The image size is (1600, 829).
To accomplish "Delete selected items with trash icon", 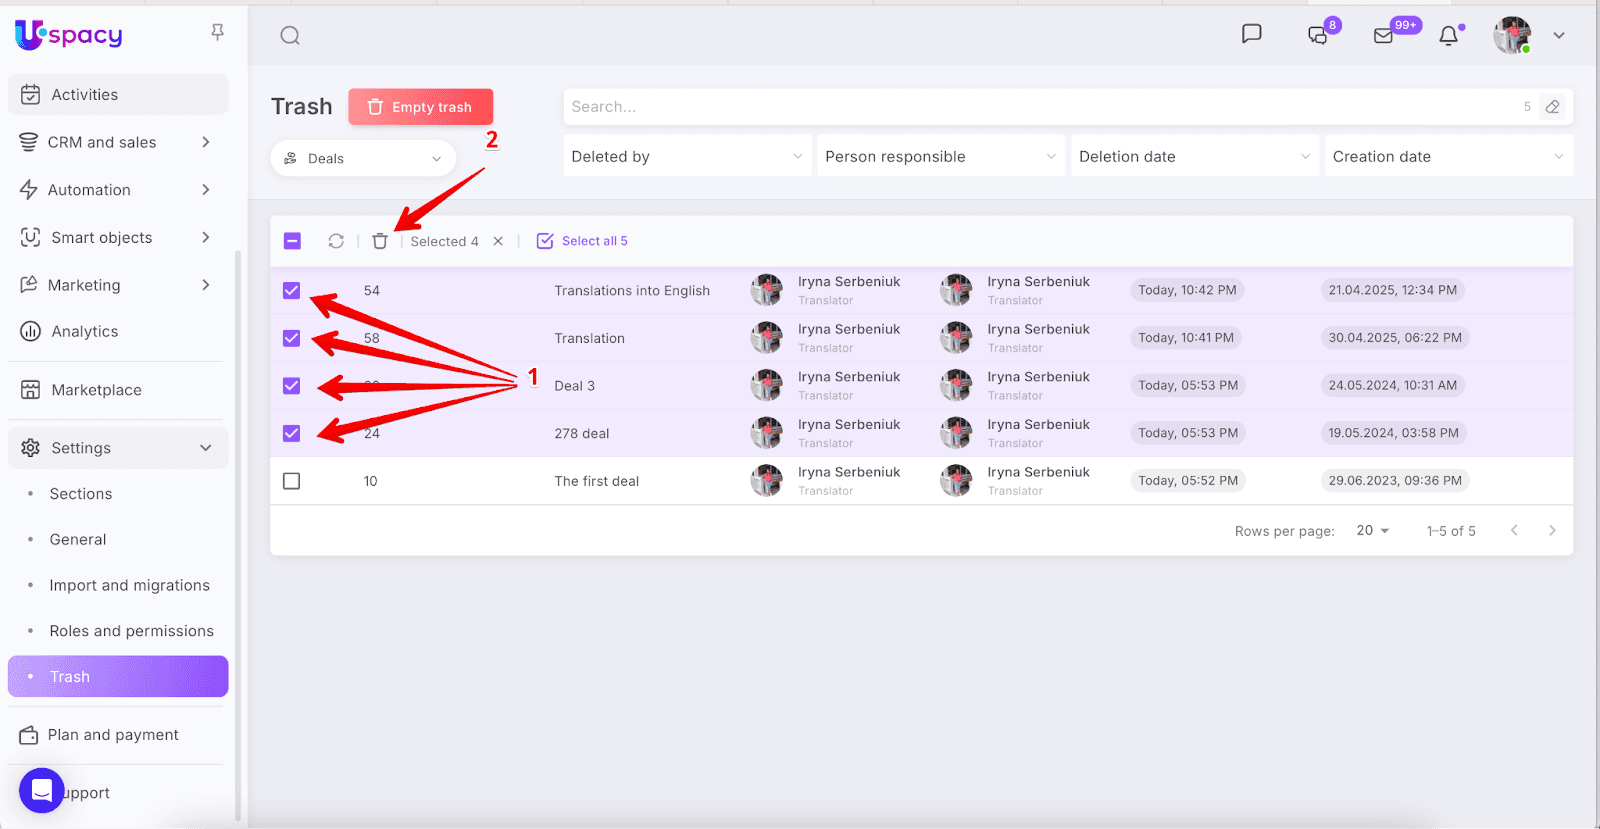I will pos(380,241).
